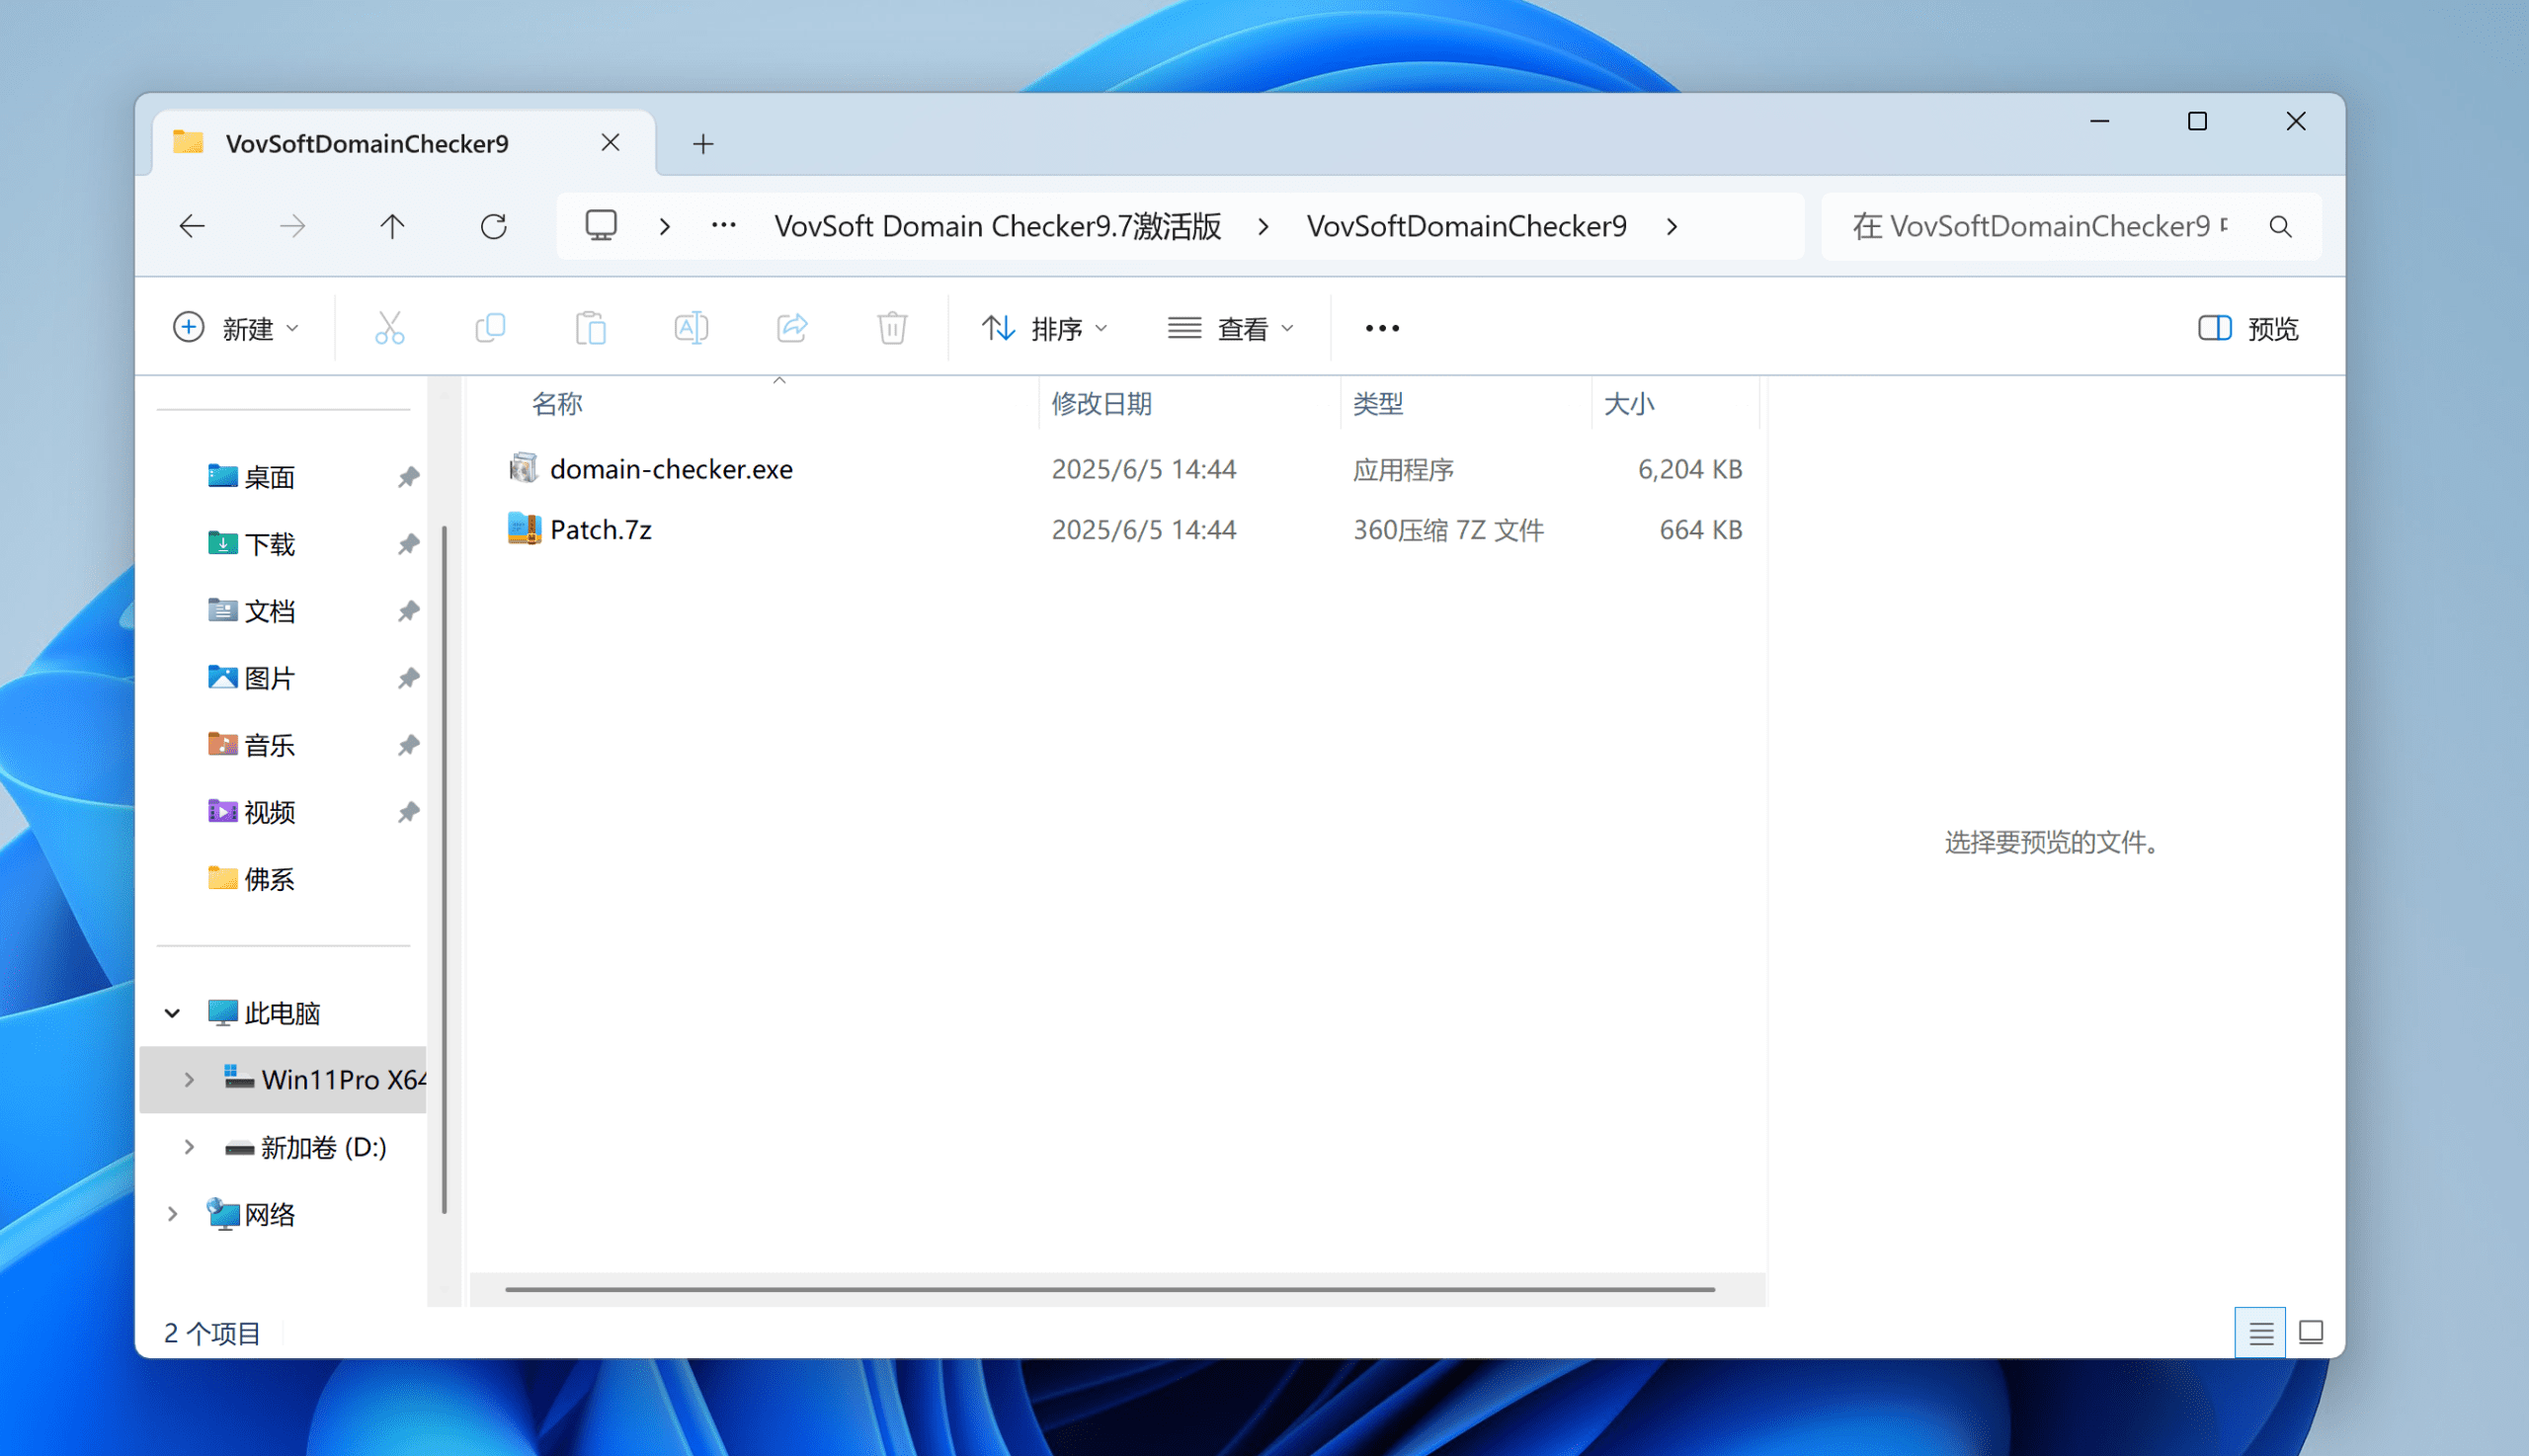Click the horizontal scrollbar in file list

(1110, 1289)
